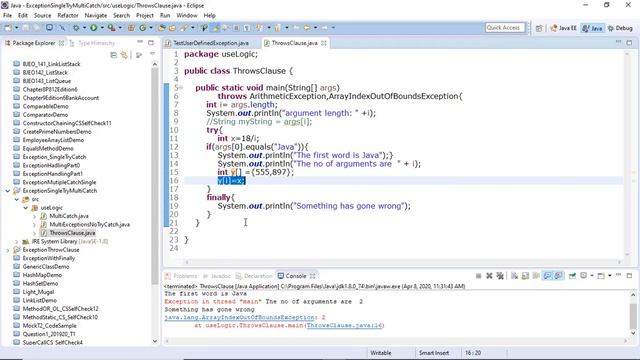
Task: Open the File menu
Action: click(7, 16)
